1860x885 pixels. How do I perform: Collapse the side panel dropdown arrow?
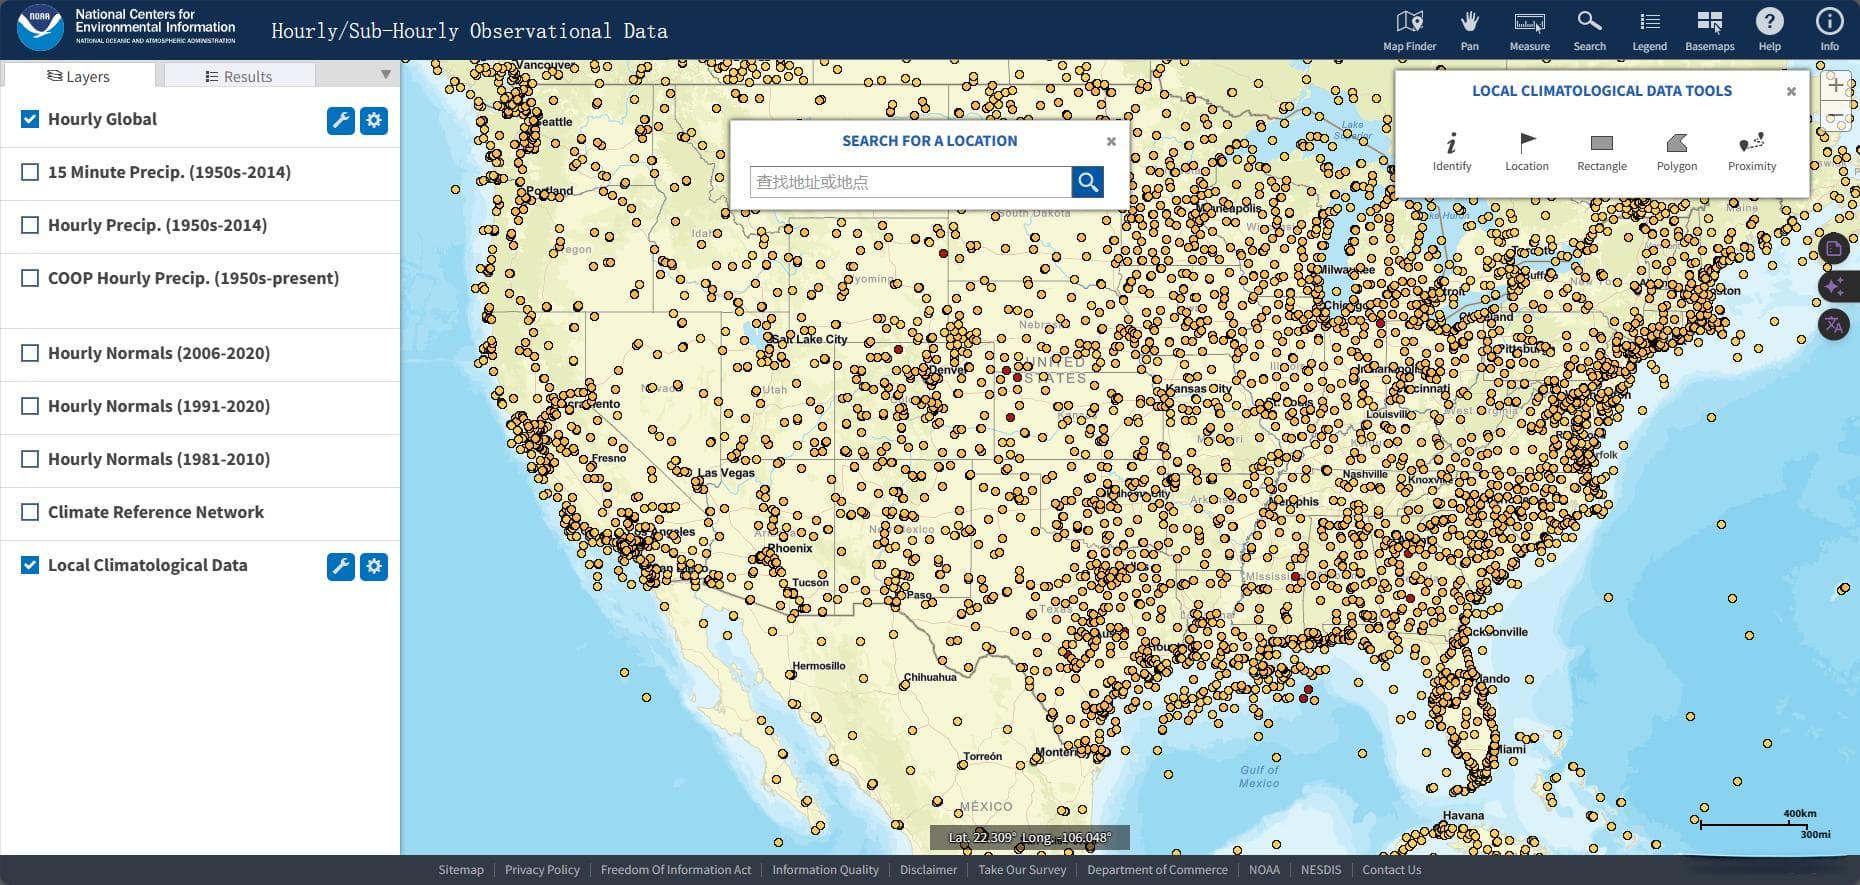(386, 75)
